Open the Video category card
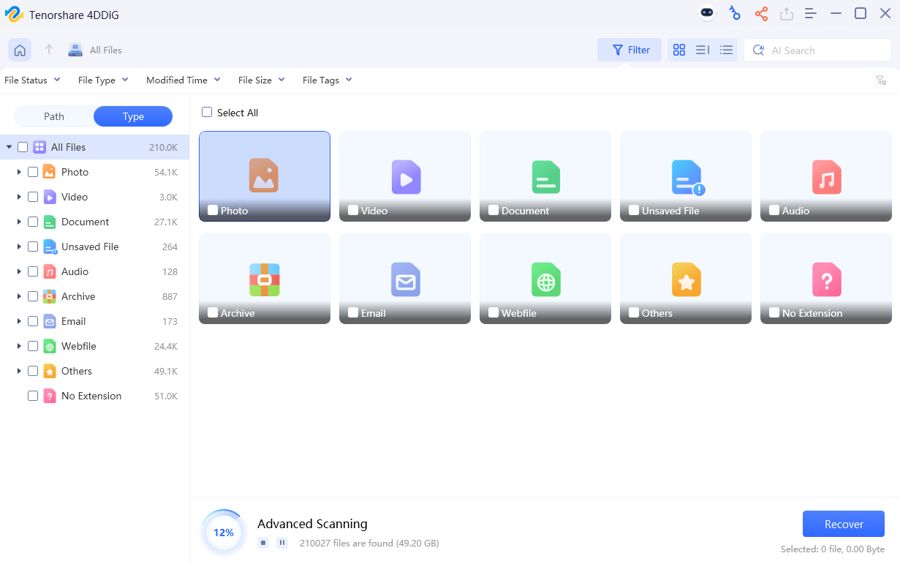 tap(405, 176)
